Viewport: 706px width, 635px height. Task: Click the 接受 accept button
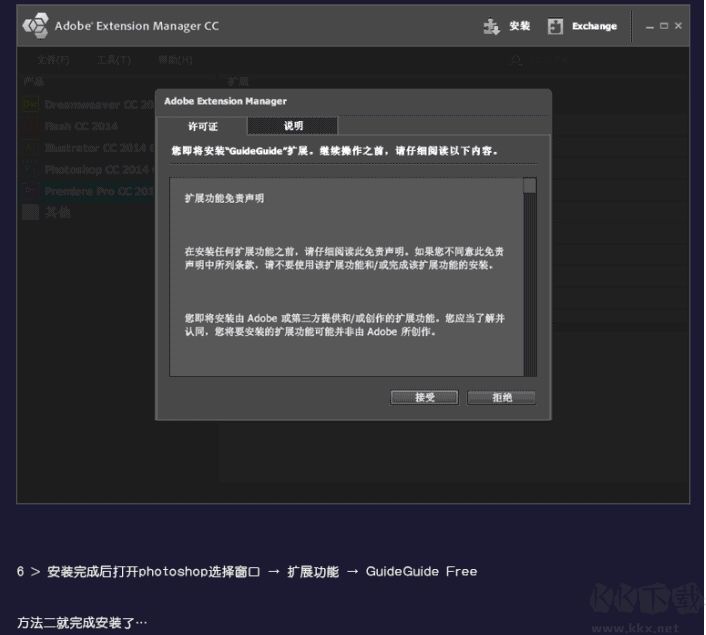tap(424, 397)
